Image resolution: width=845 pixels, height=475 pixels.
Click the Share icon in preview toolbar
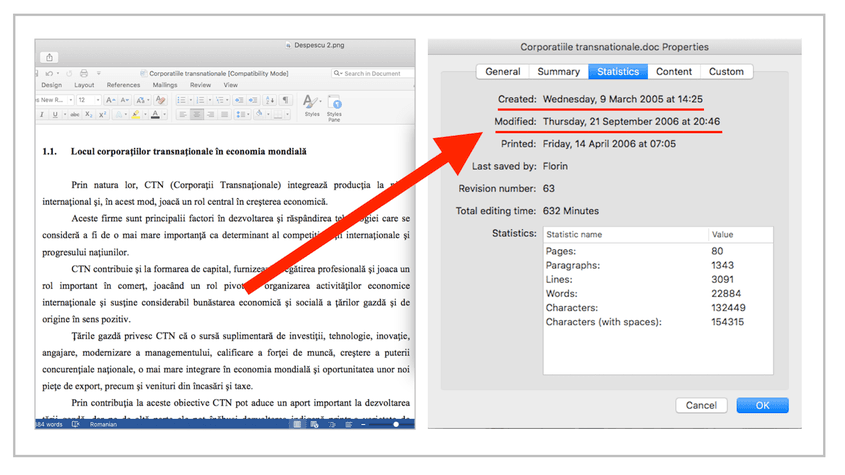[50, 57]
